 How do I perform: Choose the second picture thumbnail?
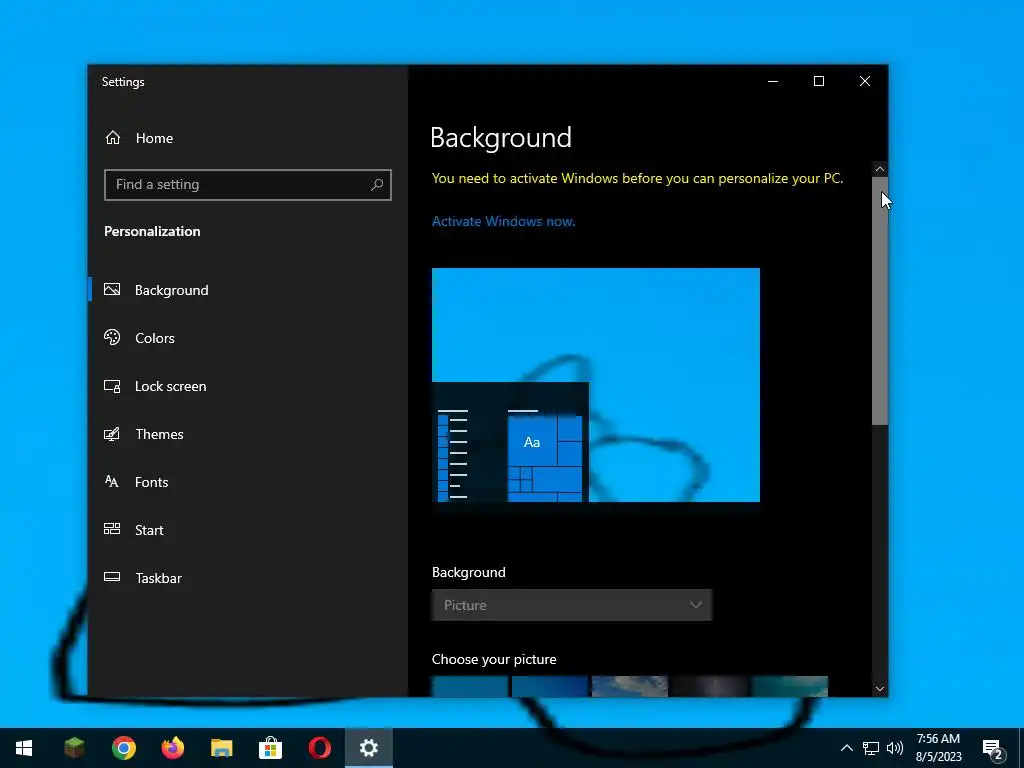pos(550,686)
